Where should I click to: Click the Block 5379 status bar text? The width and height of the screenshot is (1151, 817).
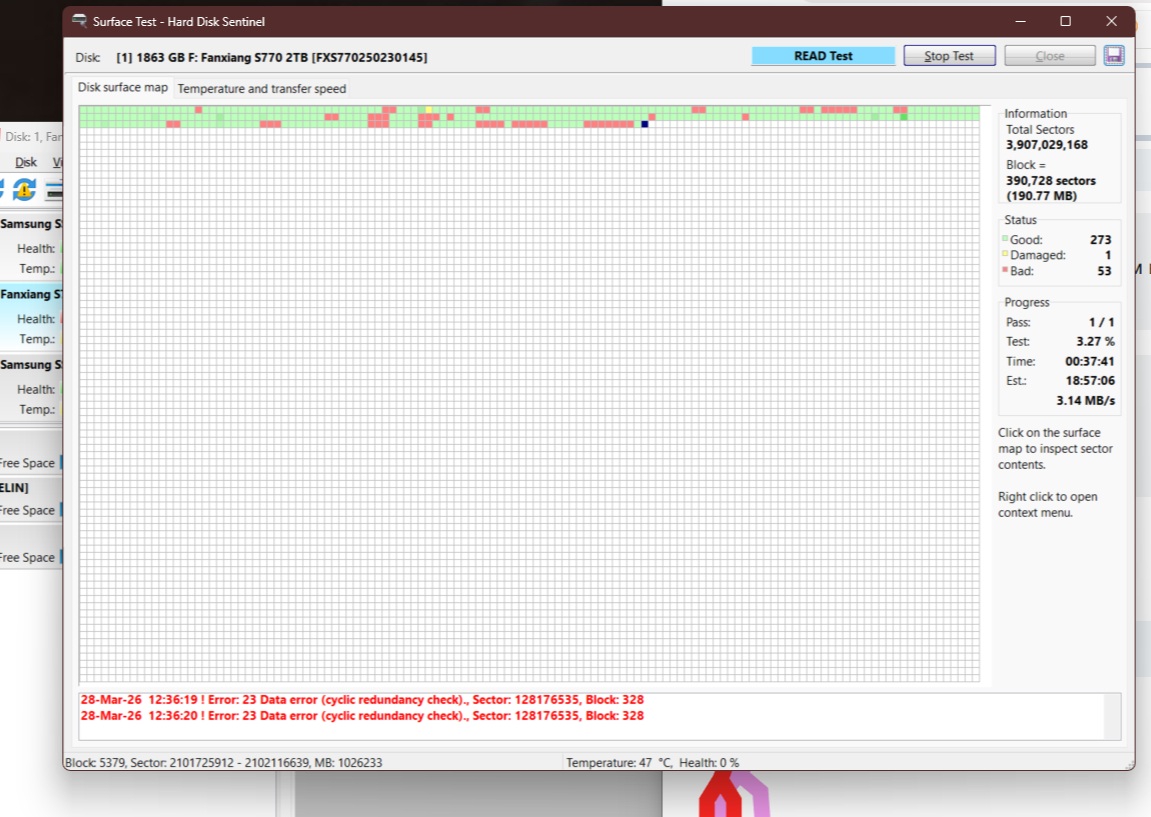tap(224, 763)
